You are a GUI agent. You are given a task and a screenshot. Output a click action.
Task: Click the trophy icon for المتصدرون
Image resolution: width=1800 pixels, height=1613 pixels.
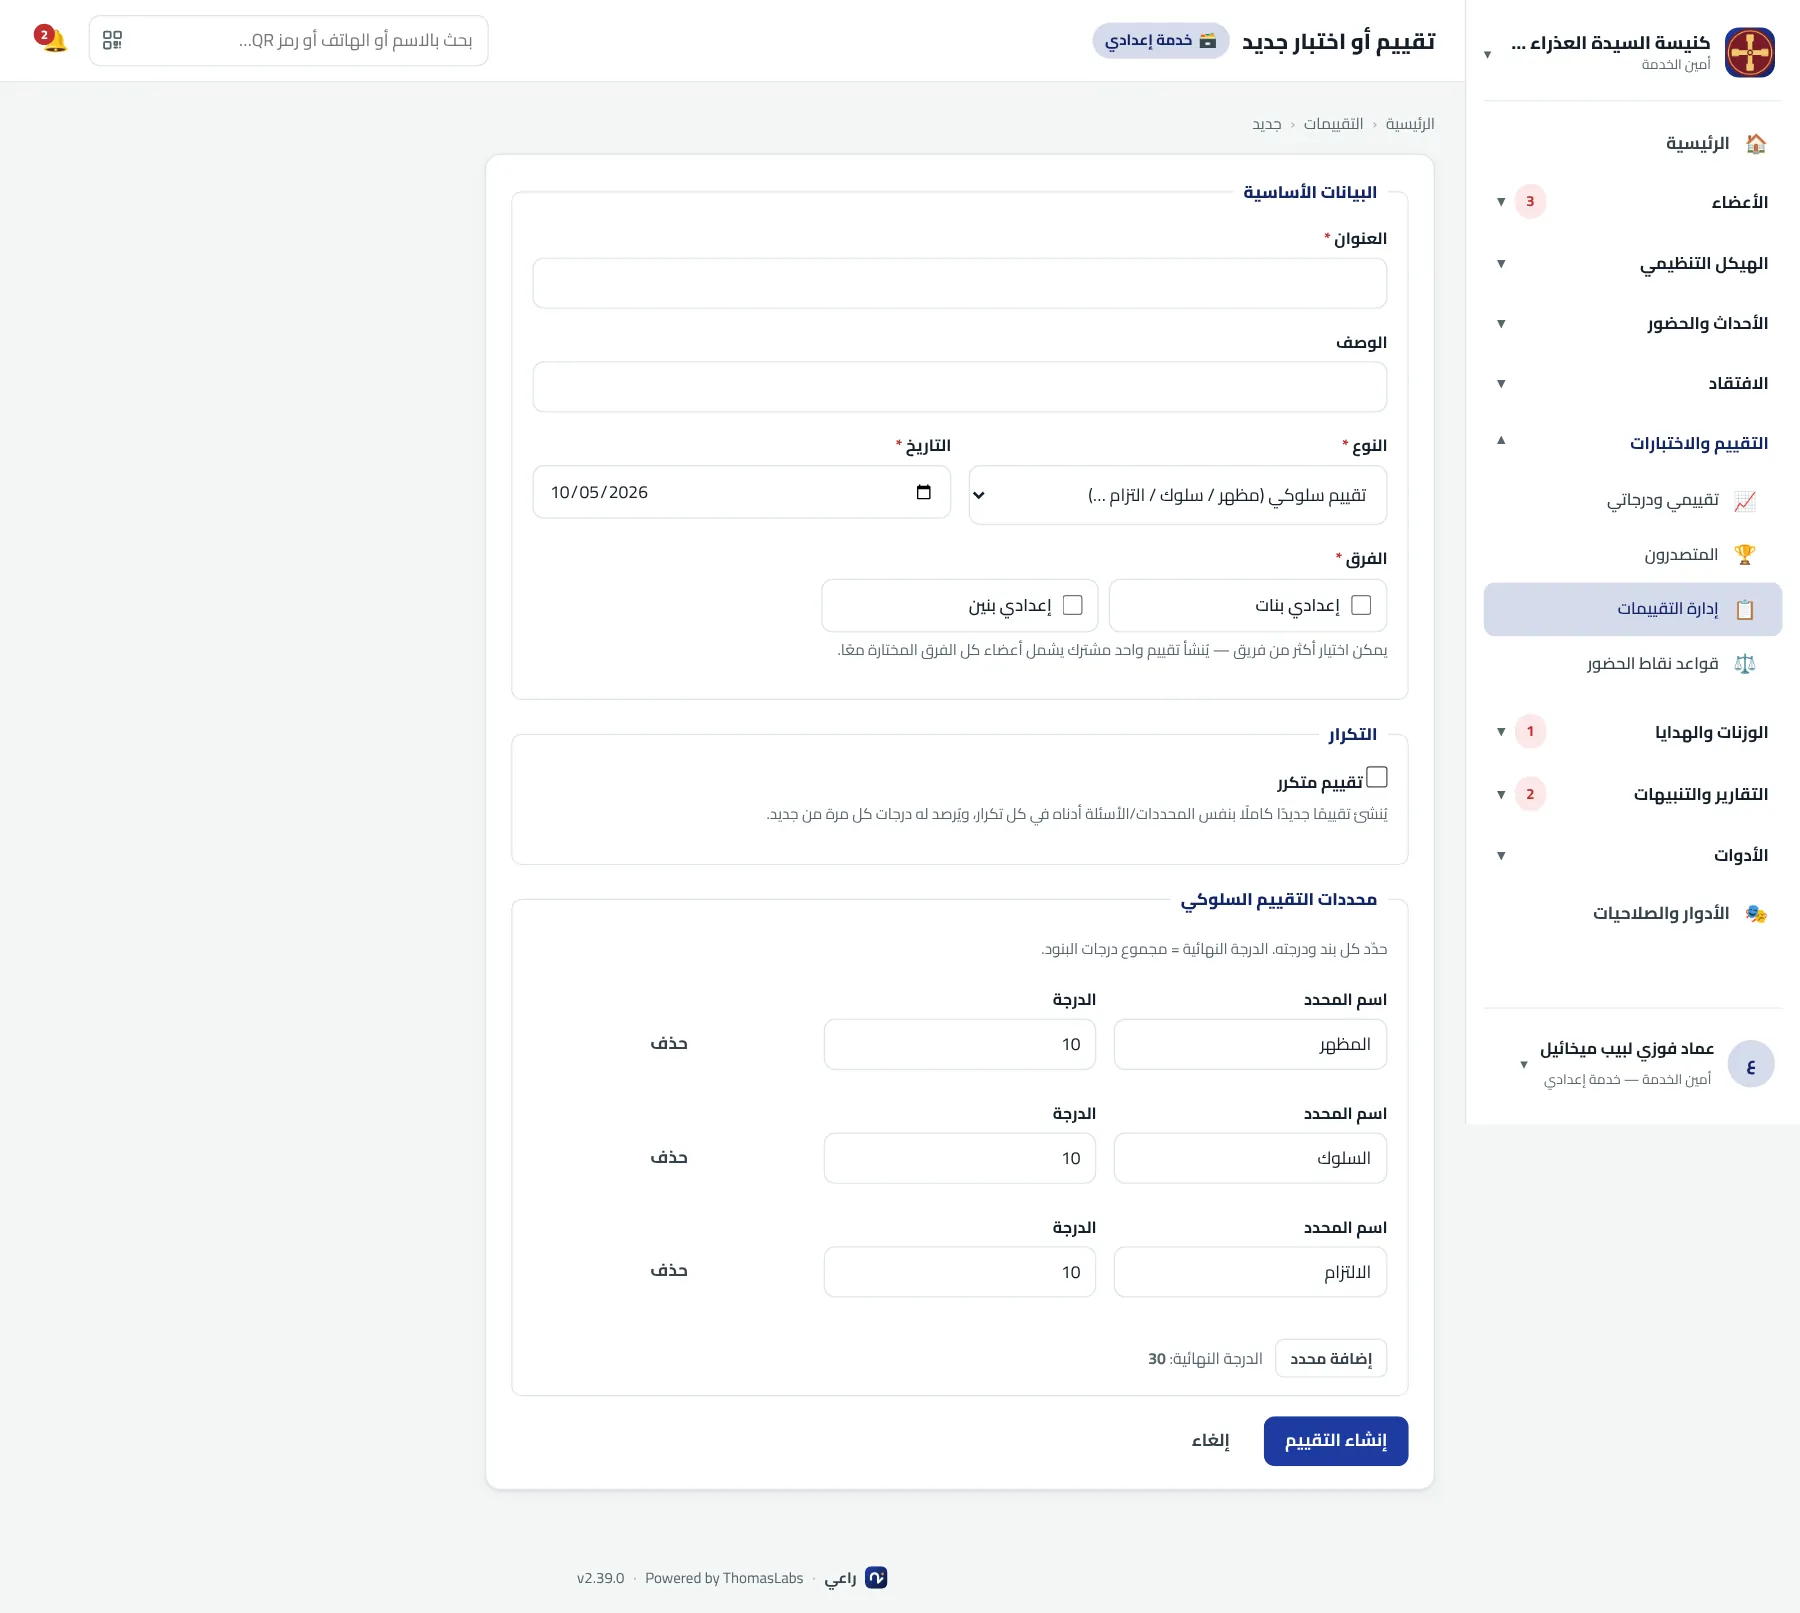pos(1745,554)
